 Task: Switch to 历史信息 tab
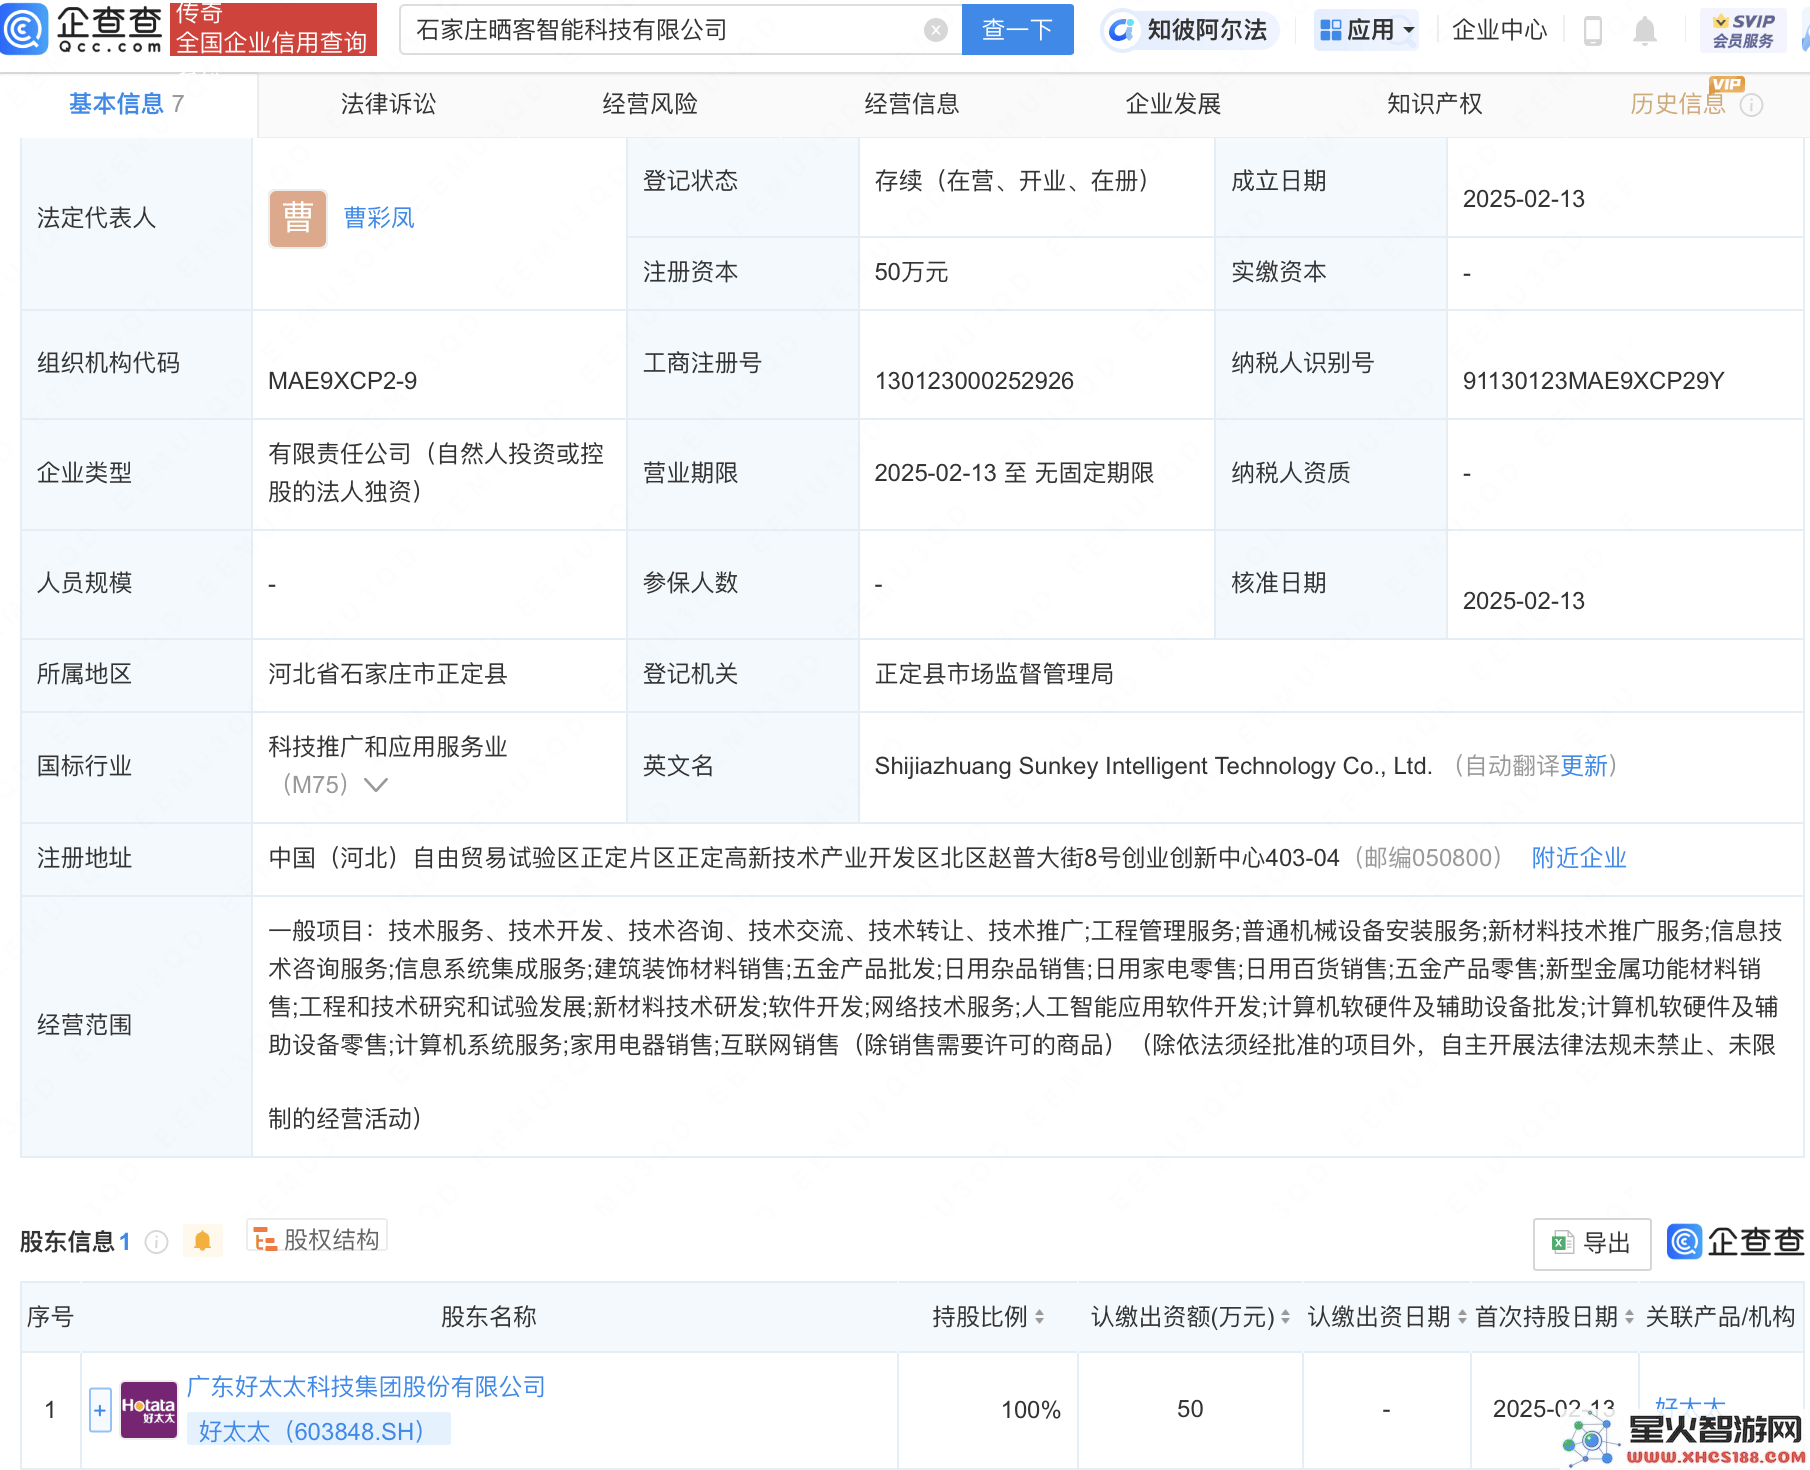point(1678,104)
